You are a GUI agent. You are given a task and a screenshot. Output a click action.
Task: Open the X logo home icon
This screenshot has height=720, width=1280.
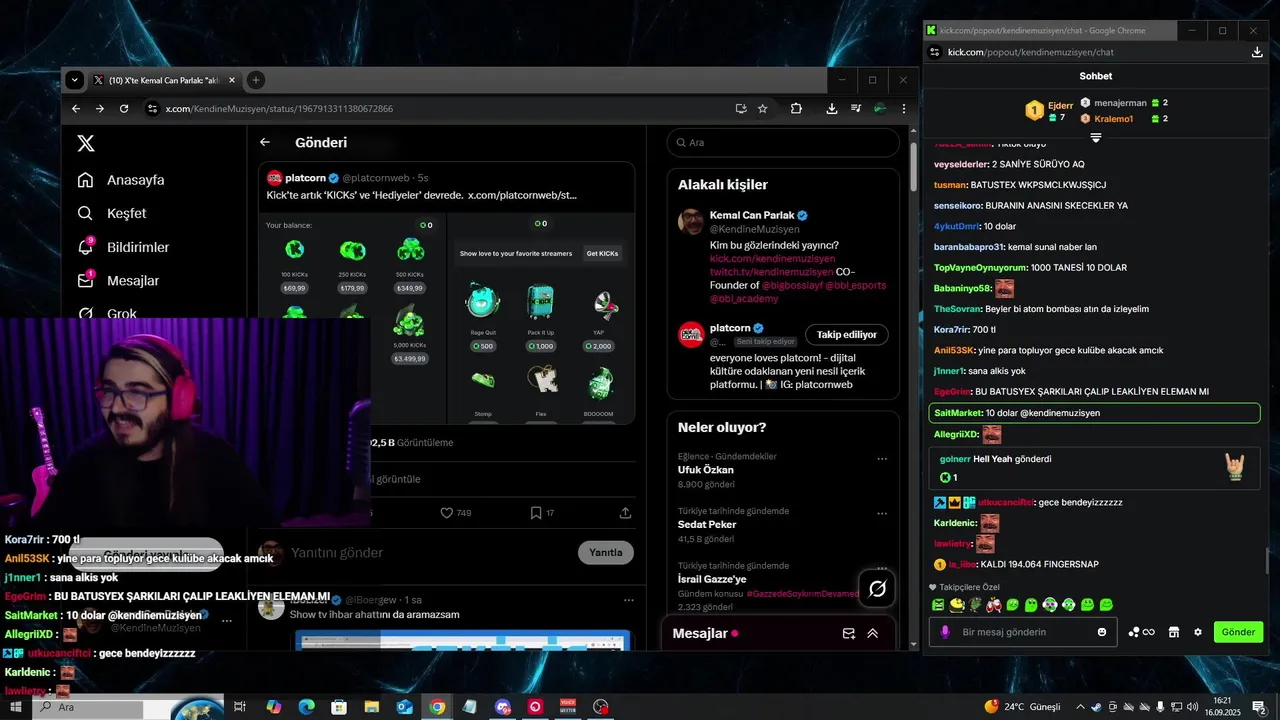[x=86, y=143]
